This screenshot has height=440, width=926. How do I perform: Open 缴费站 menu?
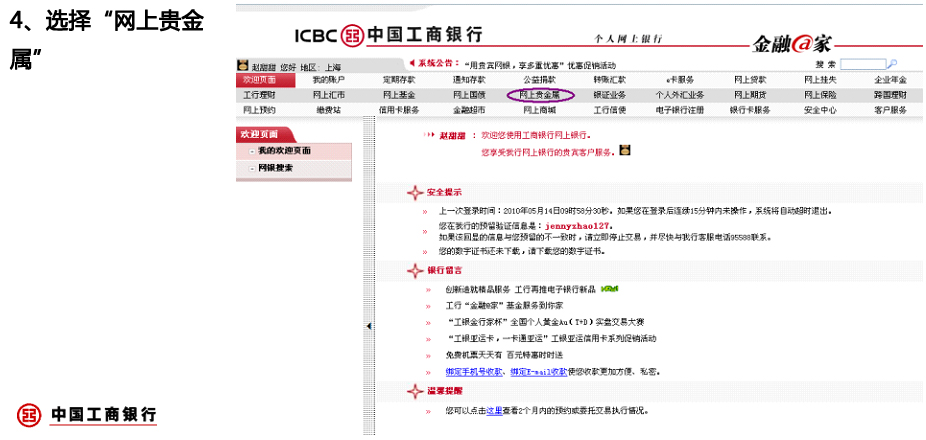click(x=329, y=110)
